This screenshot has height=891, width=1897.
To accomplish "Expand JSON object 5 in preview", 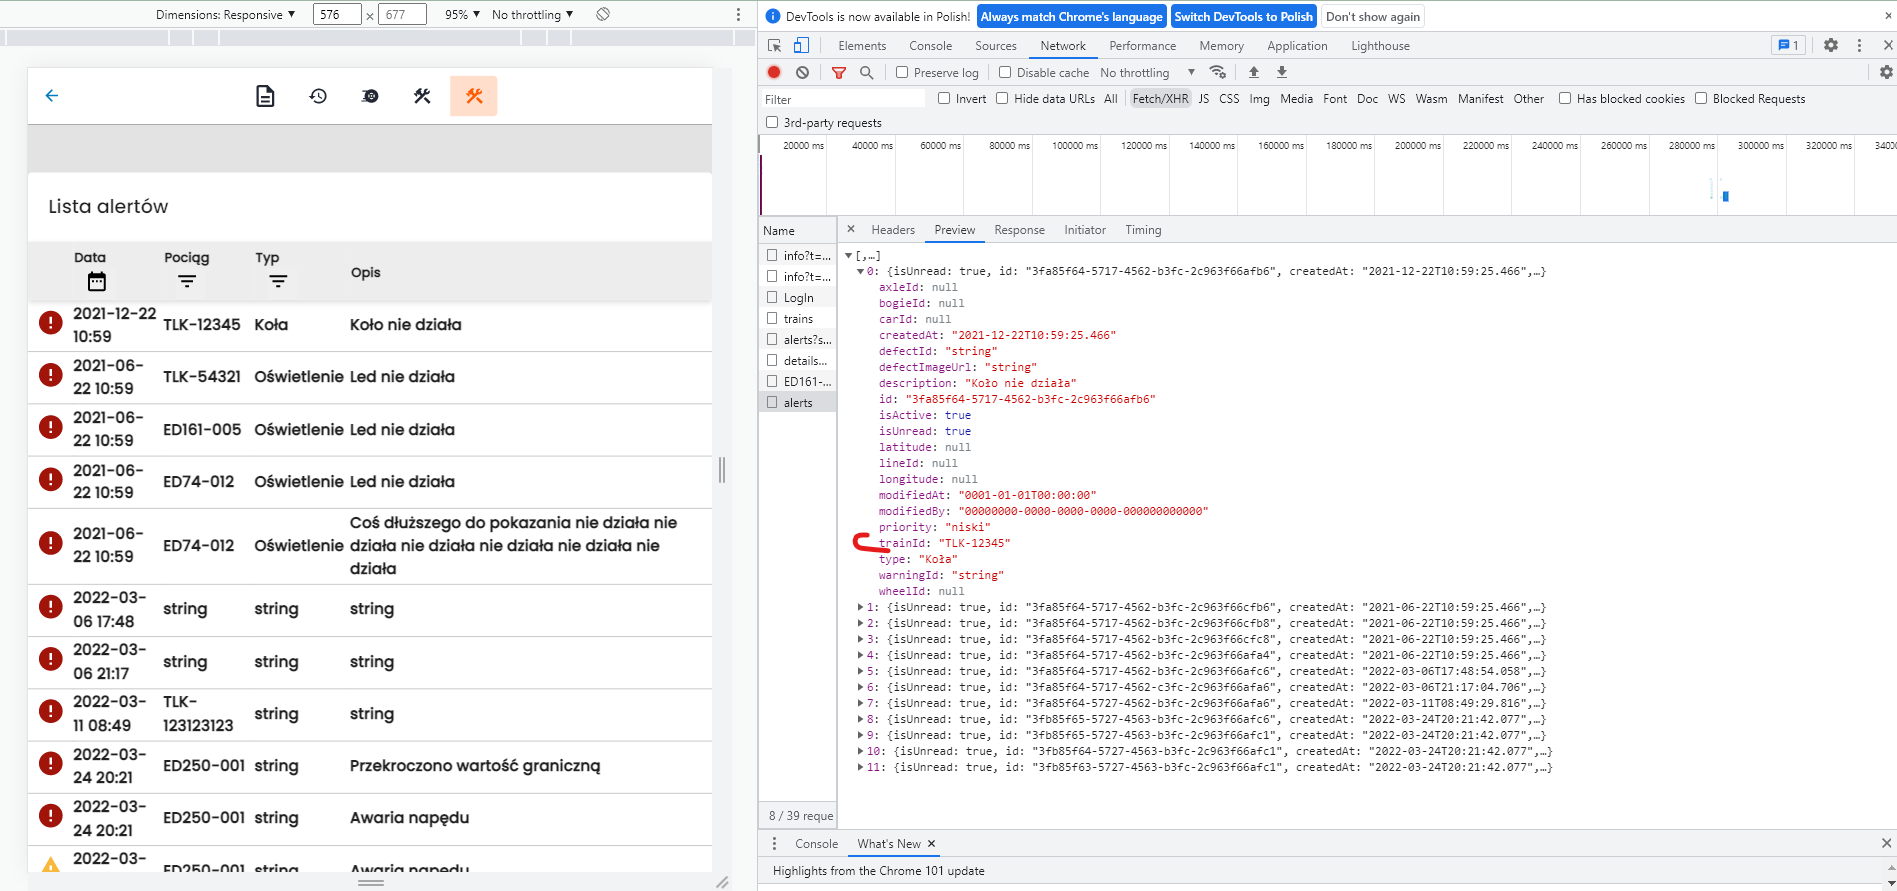I will [860, 671].
